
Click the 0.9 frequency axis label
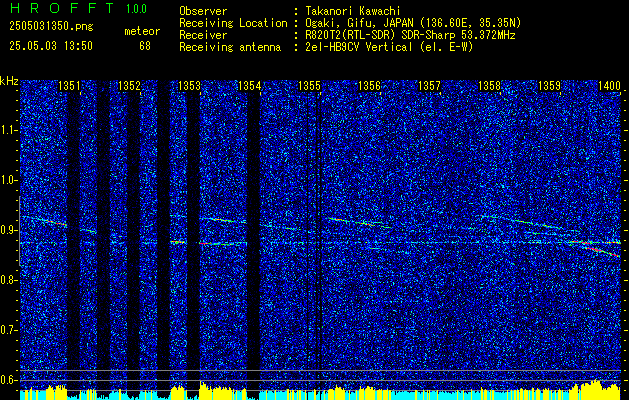[8, 230]
